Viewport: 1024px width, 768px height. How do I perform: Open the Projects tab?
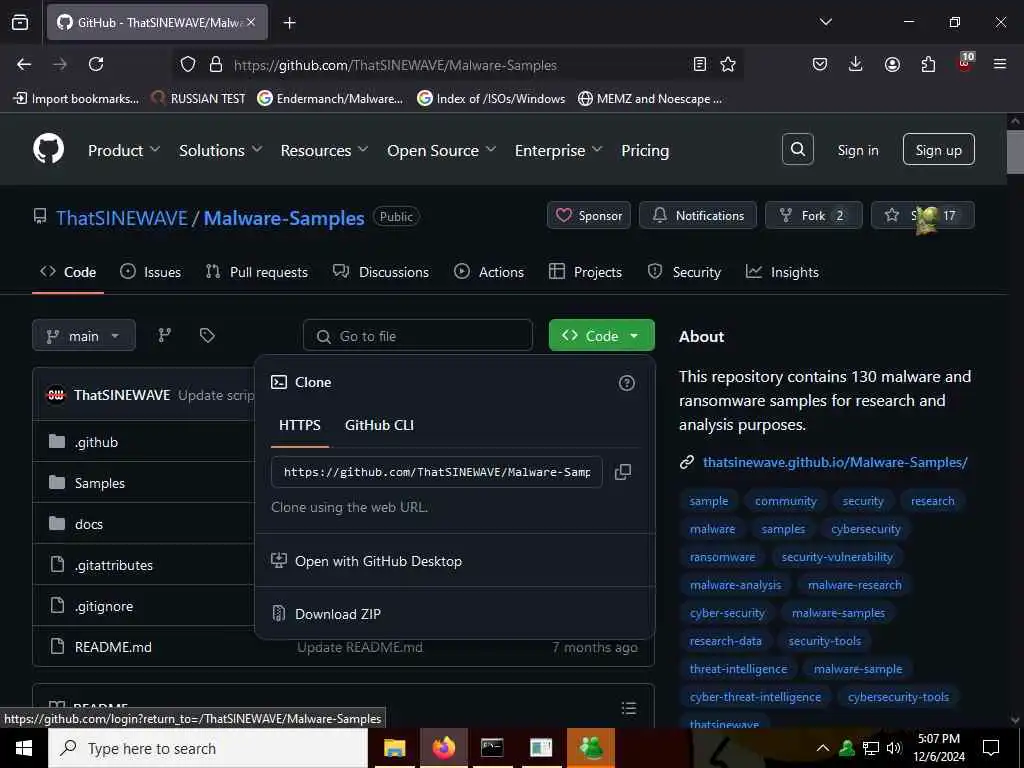(585, 272)
